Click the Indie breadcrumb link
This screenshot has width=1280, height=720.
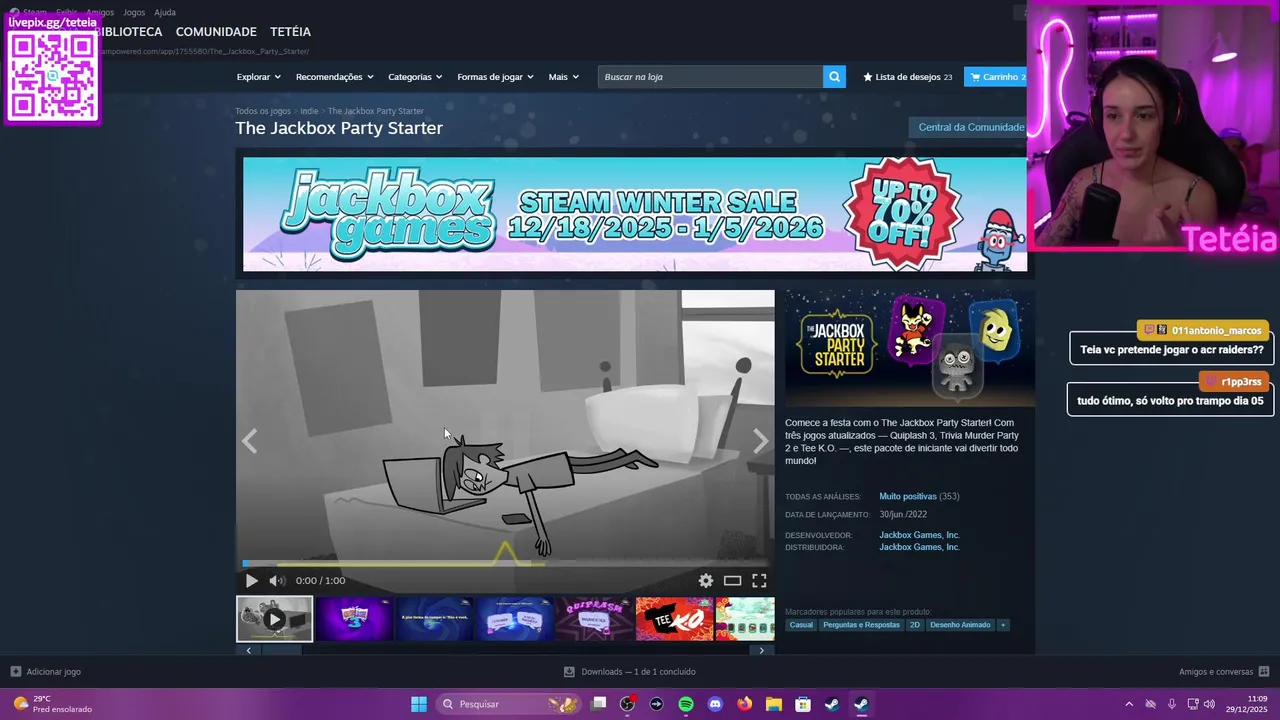(309, 111)
